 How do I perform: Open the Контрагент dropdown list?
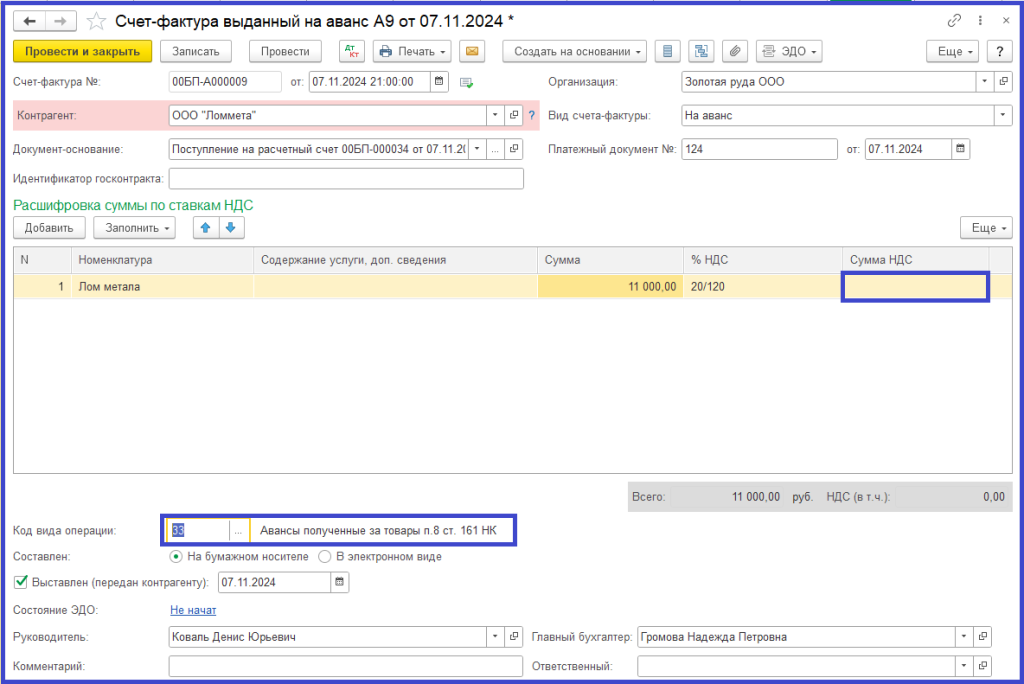pos(495,116)
